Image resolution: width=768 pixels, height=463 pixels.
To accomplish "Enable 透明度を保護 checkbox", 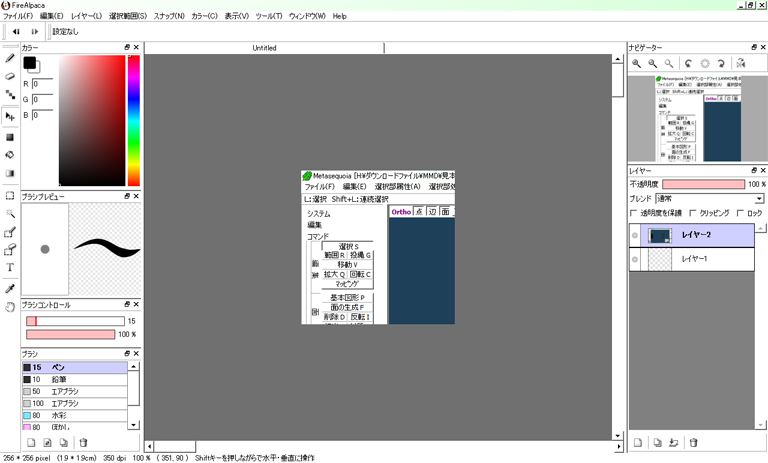I will click(633, 213).
